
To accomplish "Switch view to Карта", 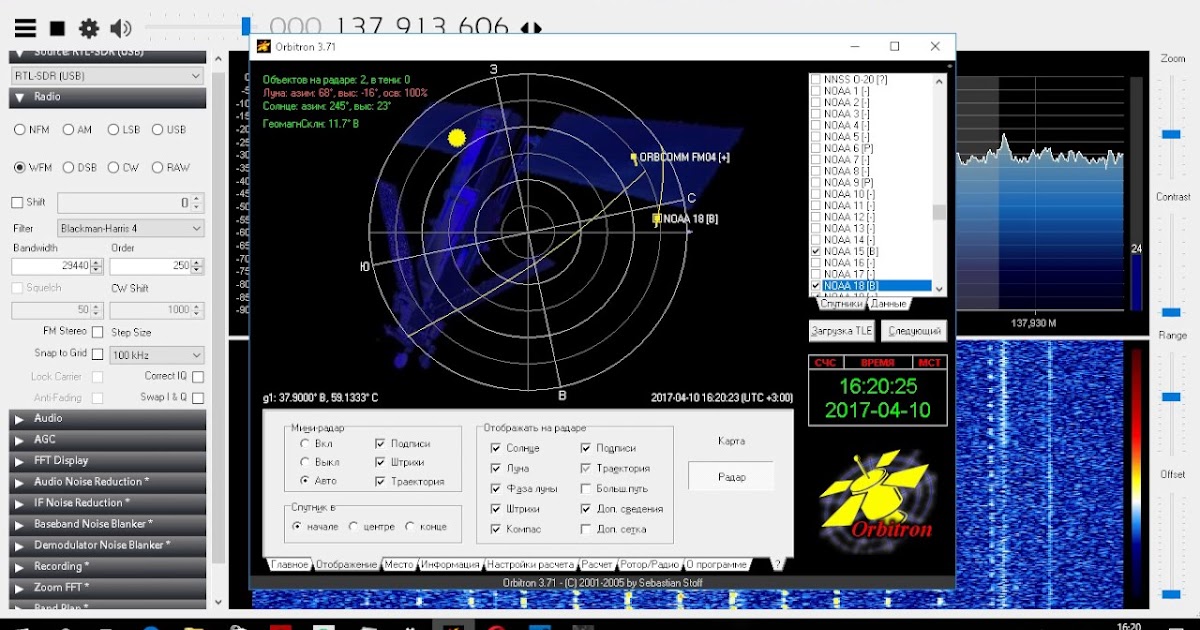I will 731,441.
